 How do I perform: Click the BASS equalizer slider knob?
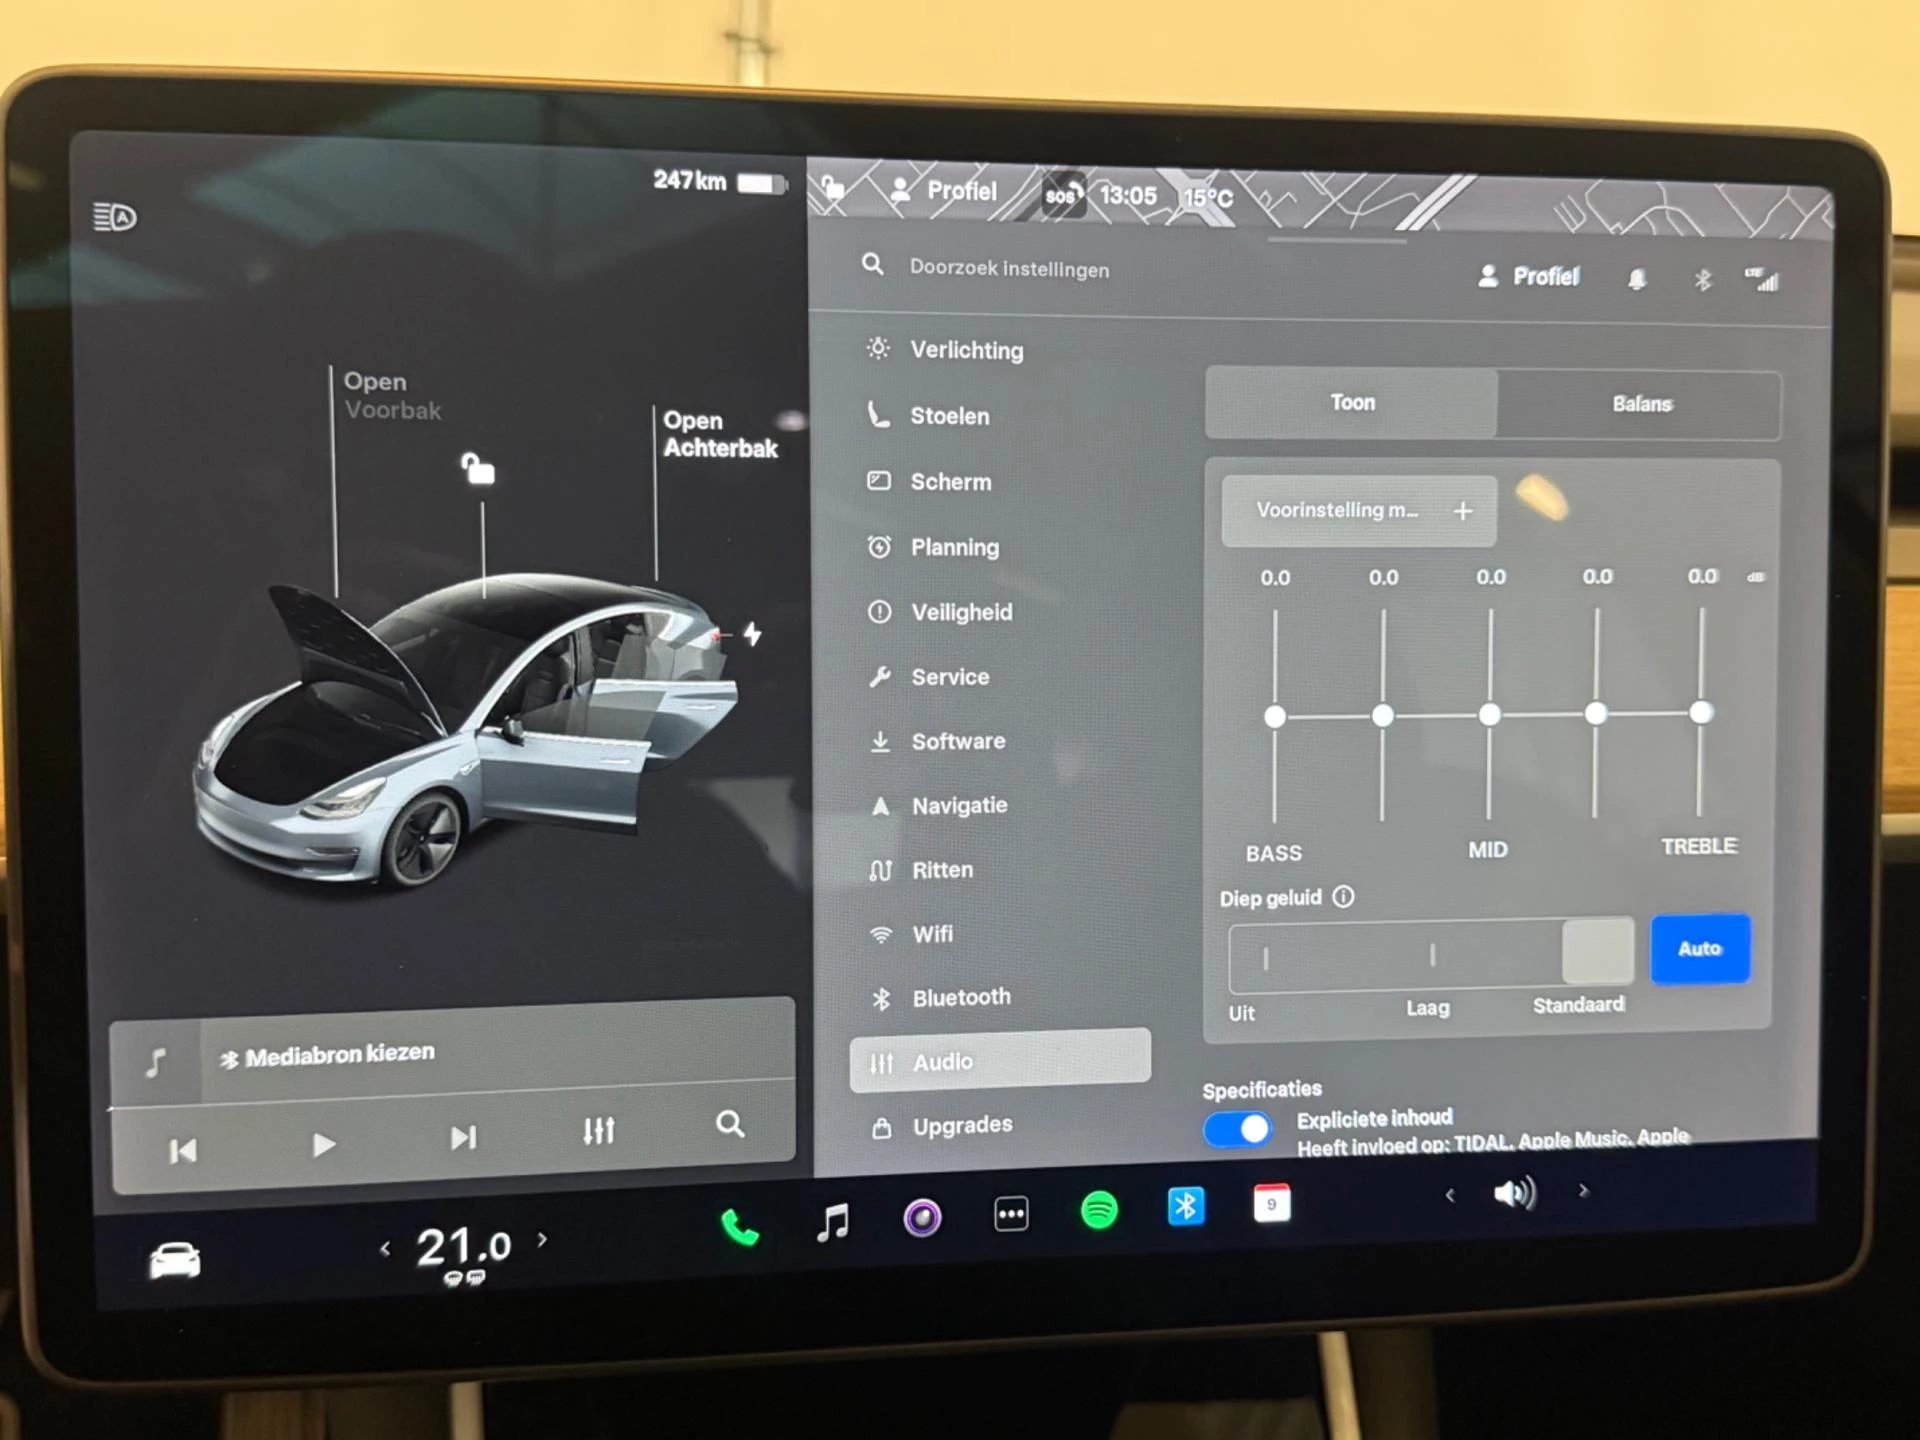1274,717
